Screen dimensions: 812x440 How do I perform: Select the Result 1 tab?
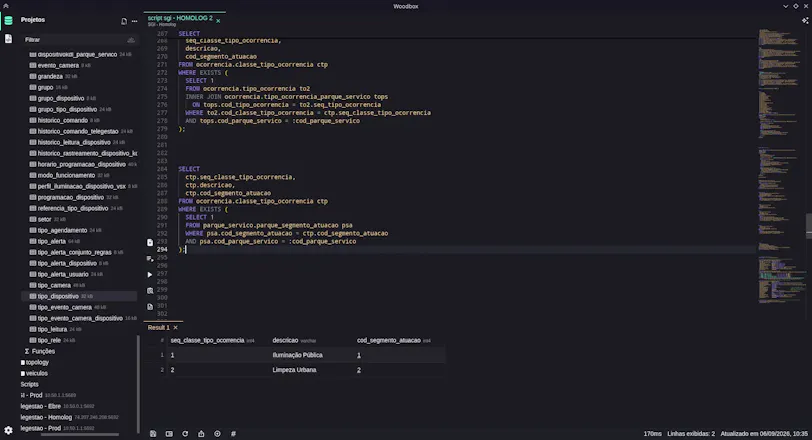(158, 328)
